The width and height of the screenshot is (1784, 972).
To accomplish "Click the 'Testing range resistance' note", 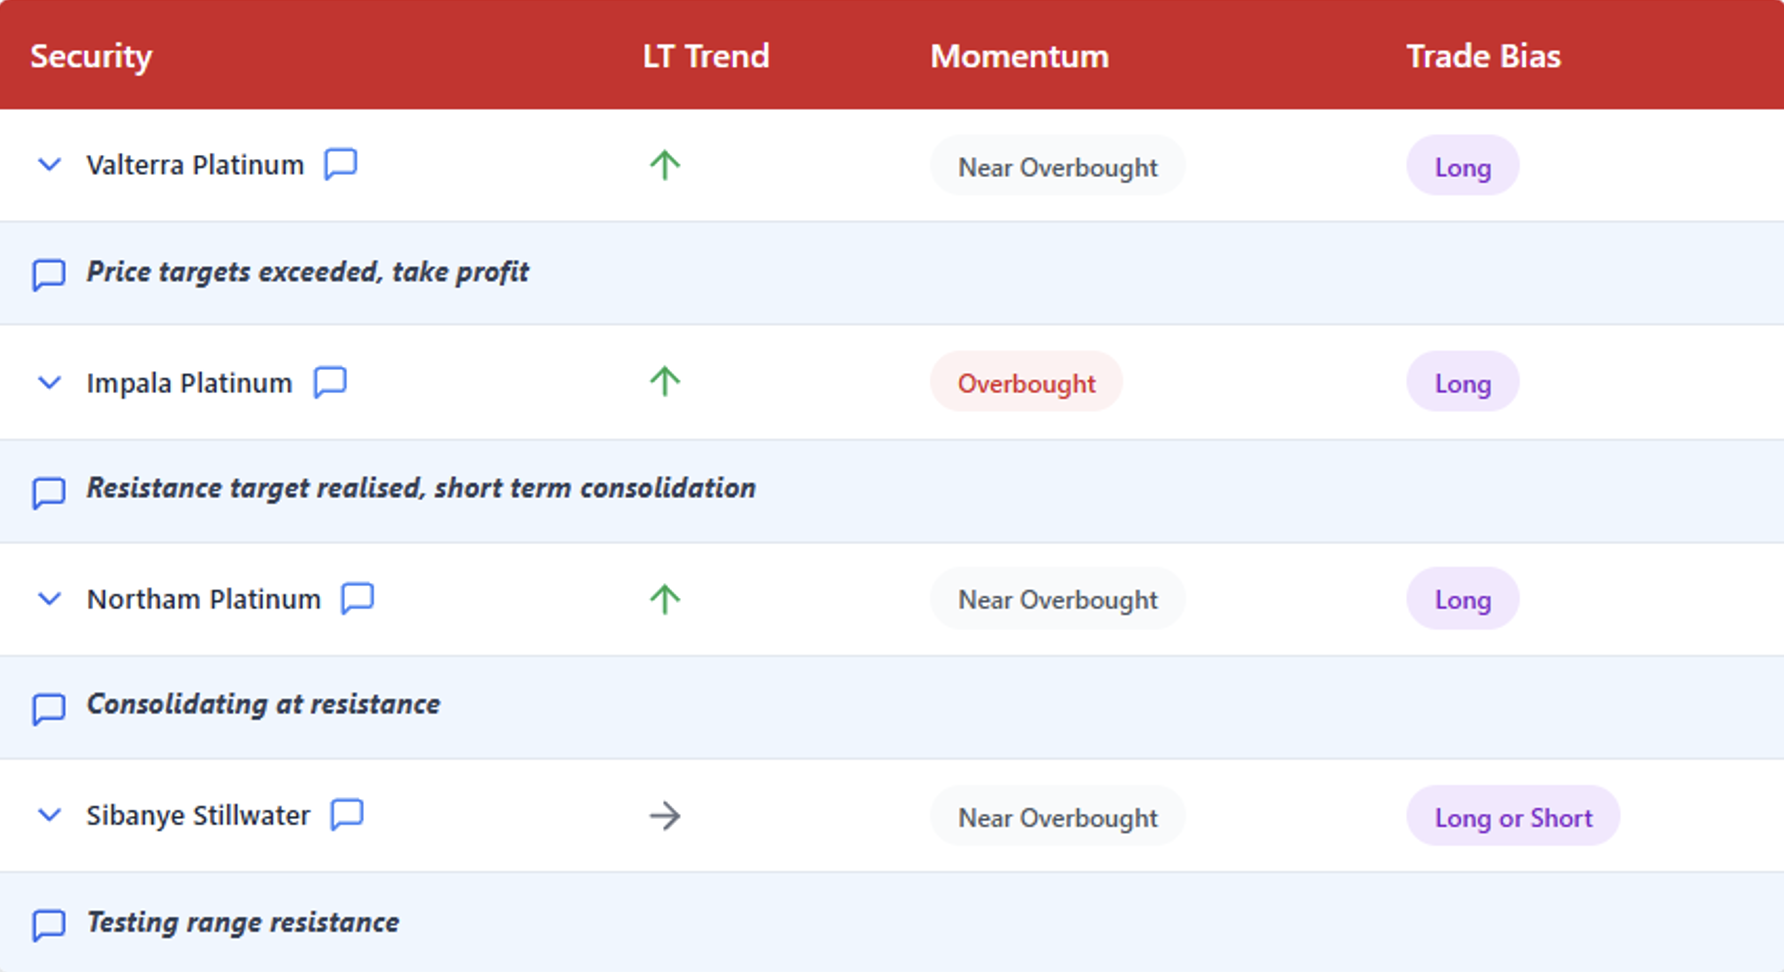I will [x=243, y=922].
